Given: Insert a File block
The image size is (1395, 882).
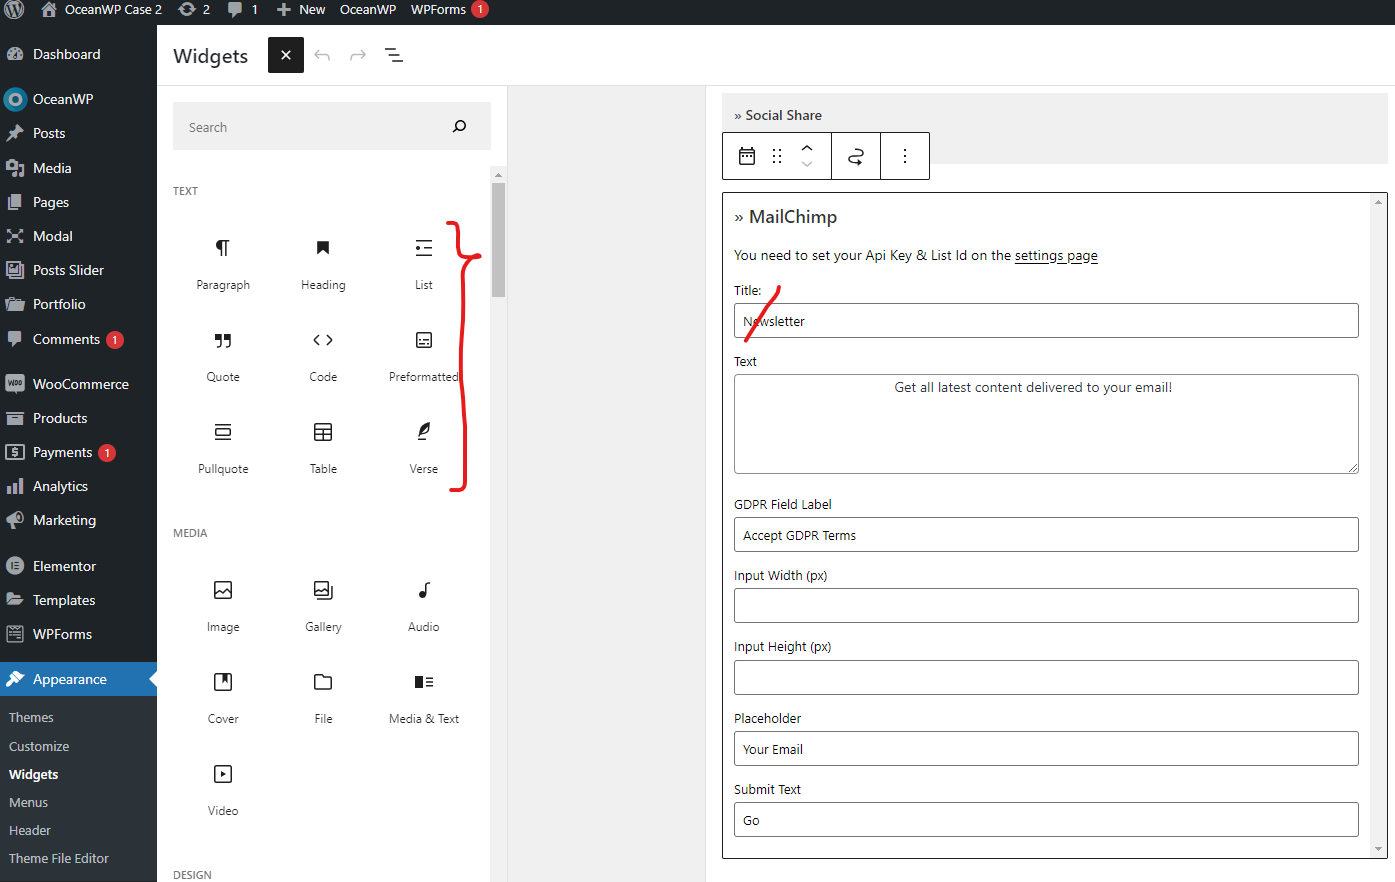Looking at the screenshot, I should (x=323, y=698).
